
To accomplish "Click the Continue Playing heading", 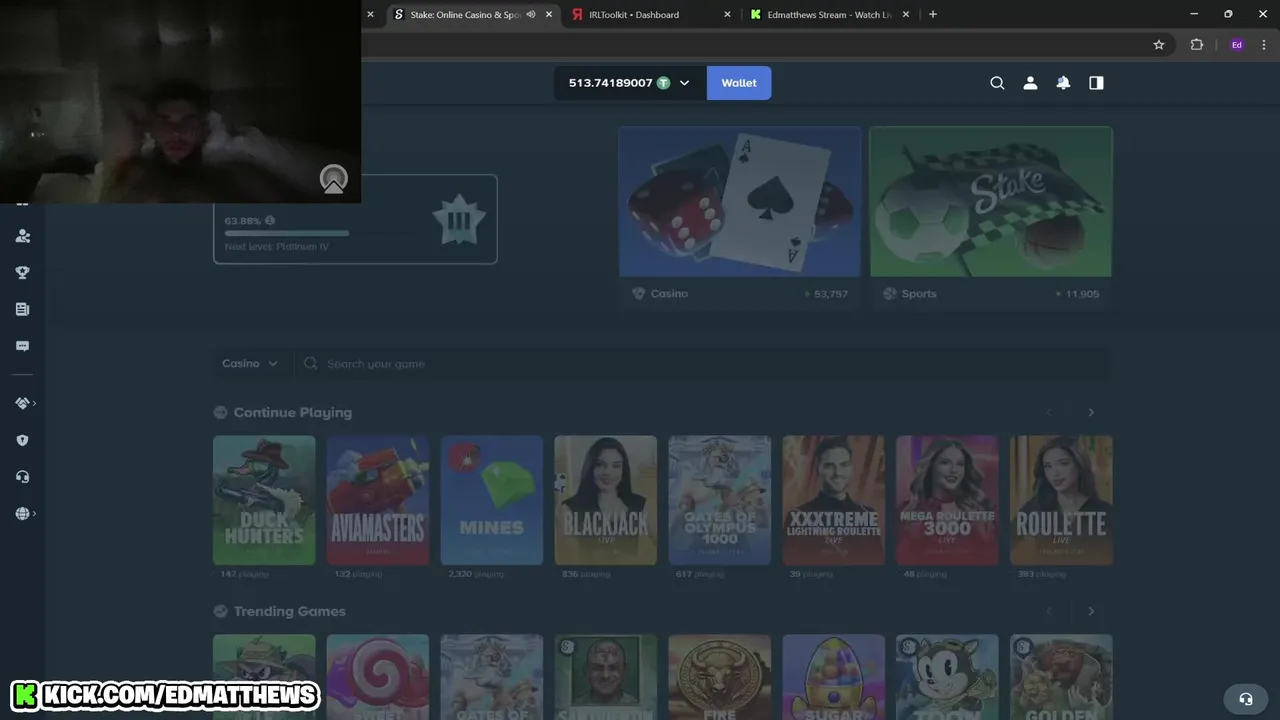I will 292,412.
